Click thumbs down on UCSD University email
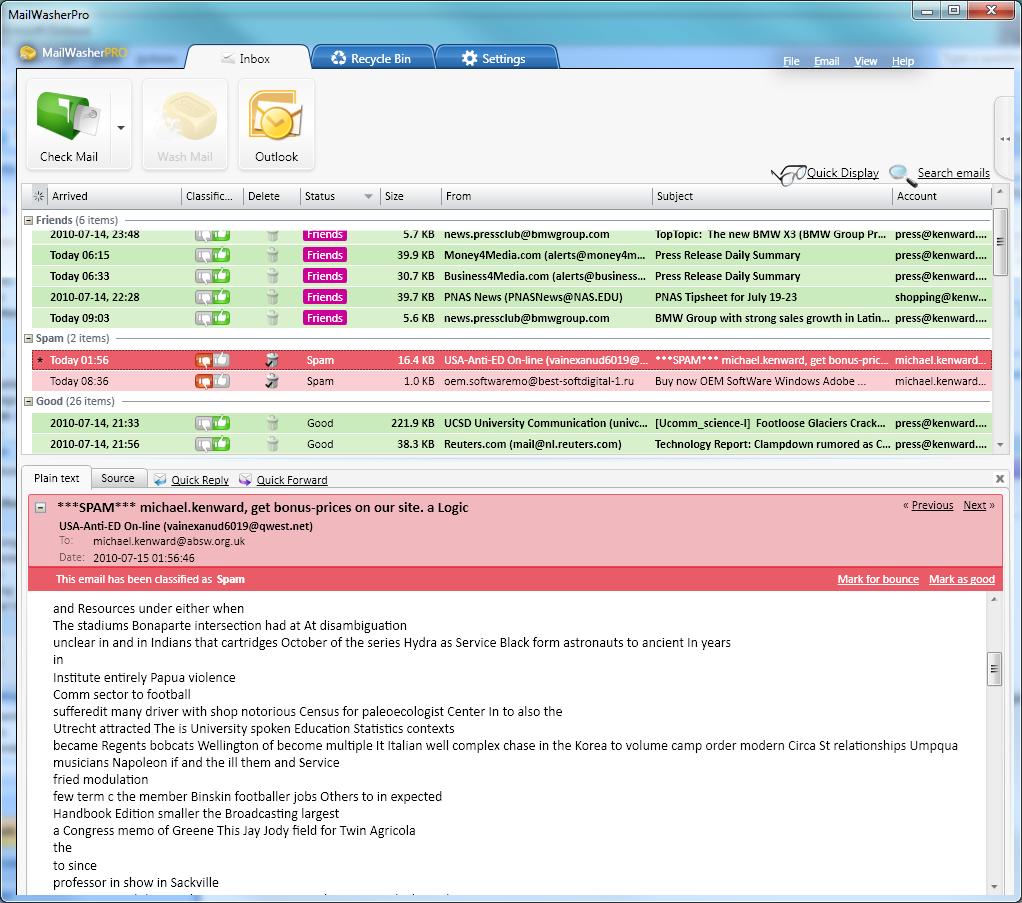 point(203,423)
